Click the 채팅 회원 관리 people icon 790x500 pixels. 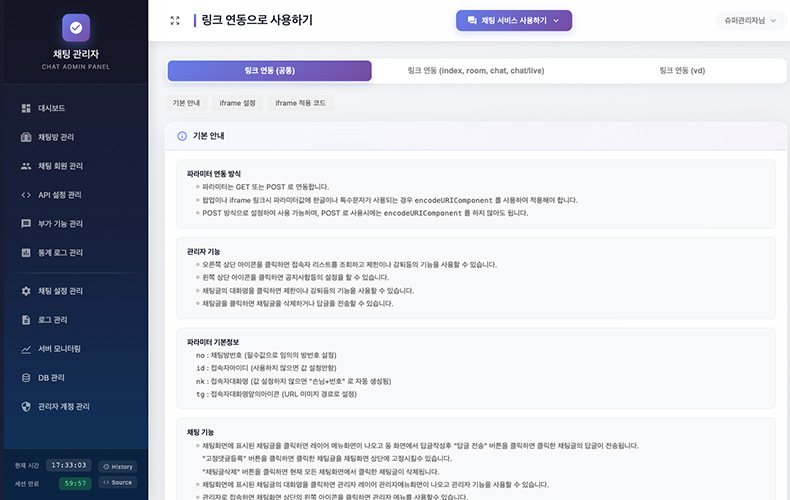pyautogui.click(x=26, y=166)
